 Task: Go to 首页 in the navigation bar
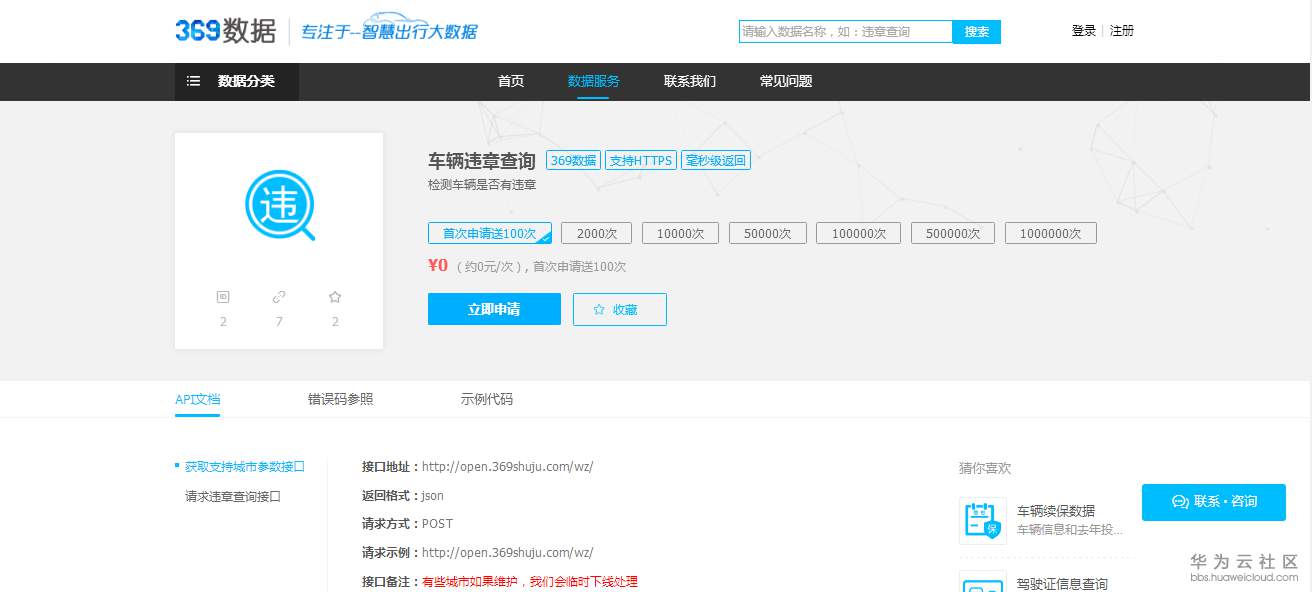pos(511,81)
